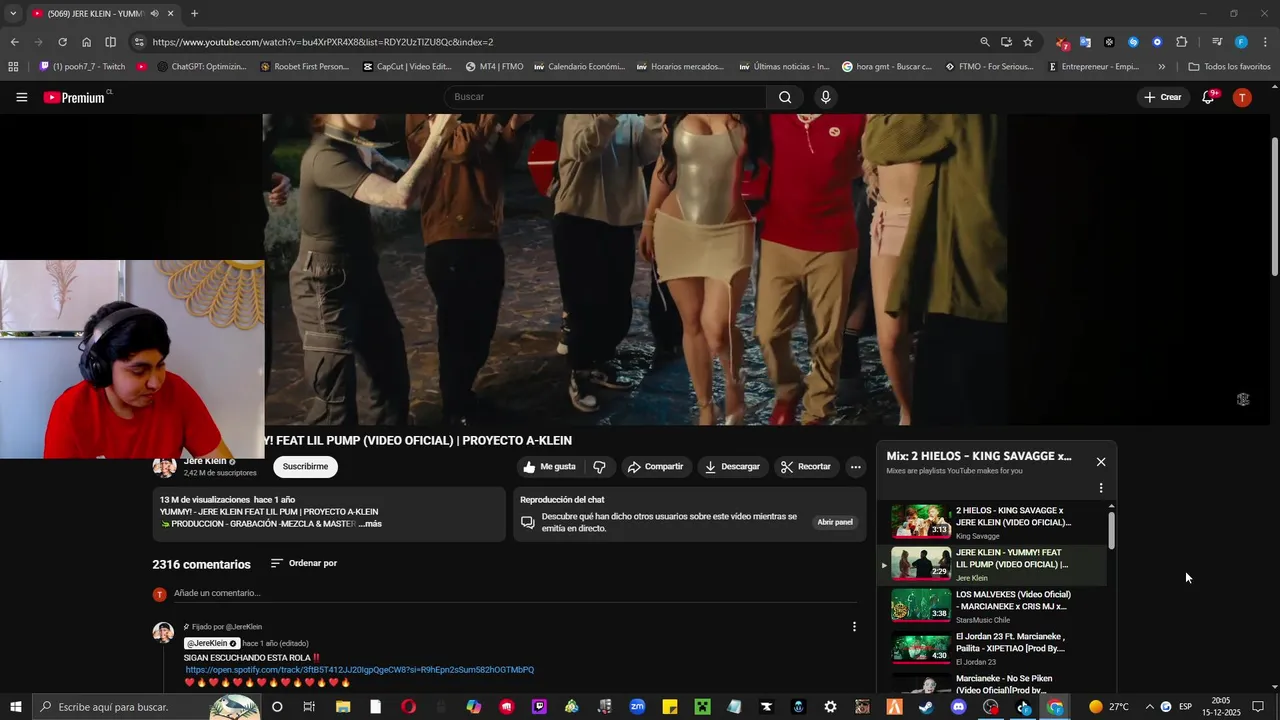Viewport: 1280px width, 720px height.
Task: Open pinned comment action menu
Action: coord(854,627)
